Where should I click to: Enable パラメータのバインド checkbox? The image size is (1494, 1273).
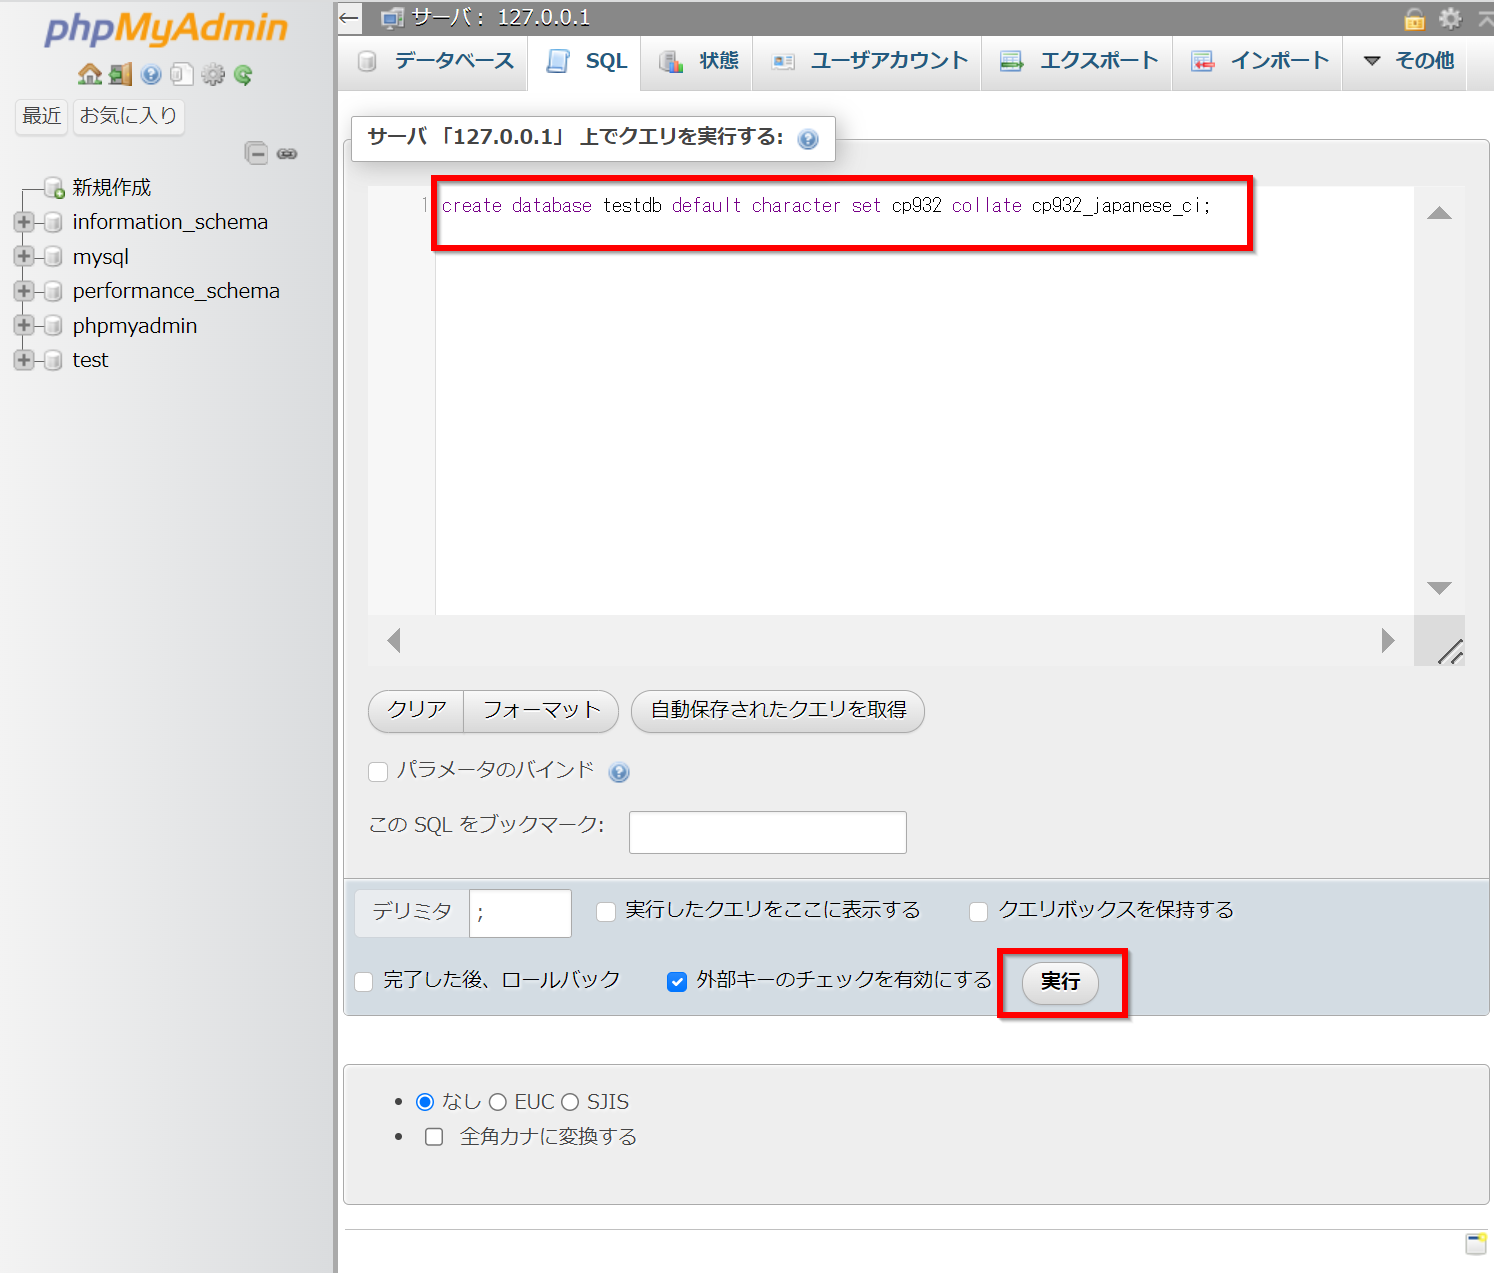[378, 771]
